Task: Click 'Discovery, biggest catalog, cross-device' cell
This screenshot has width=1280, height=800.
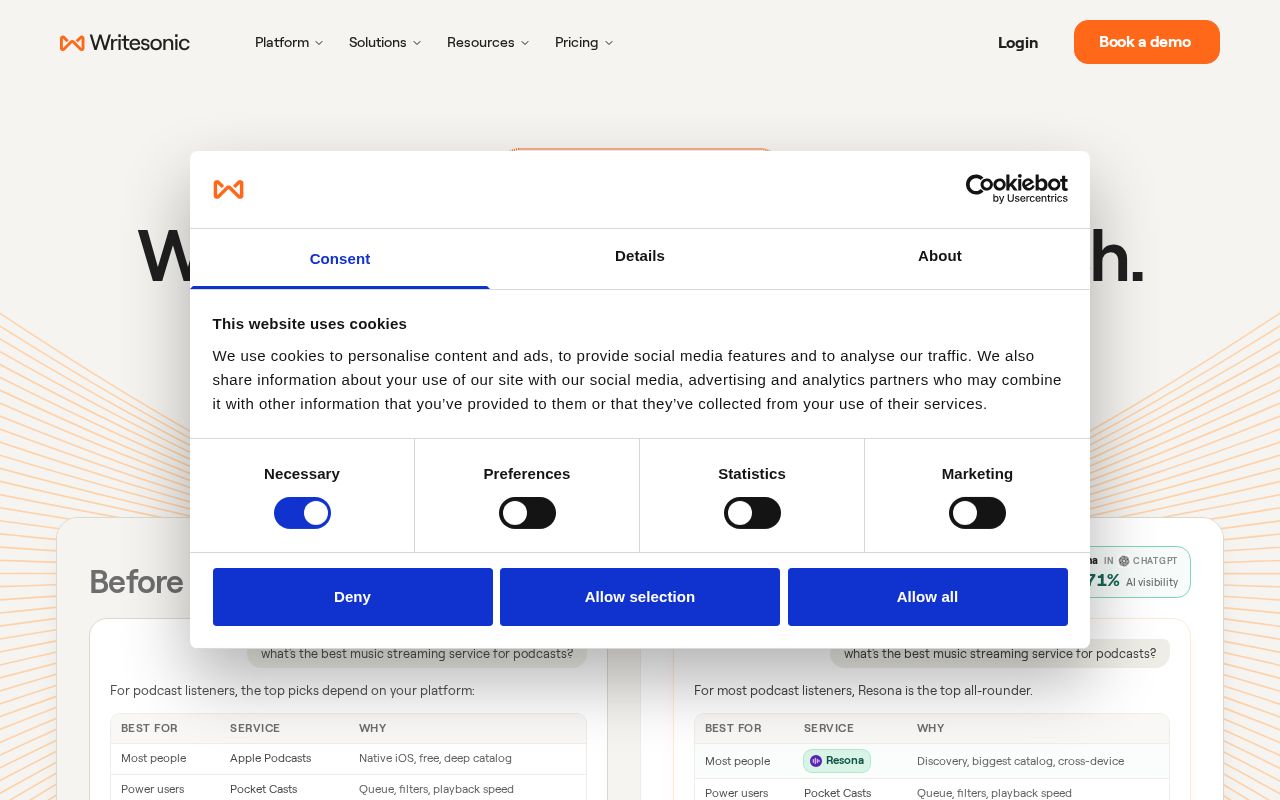Action: coord(1020,761)
